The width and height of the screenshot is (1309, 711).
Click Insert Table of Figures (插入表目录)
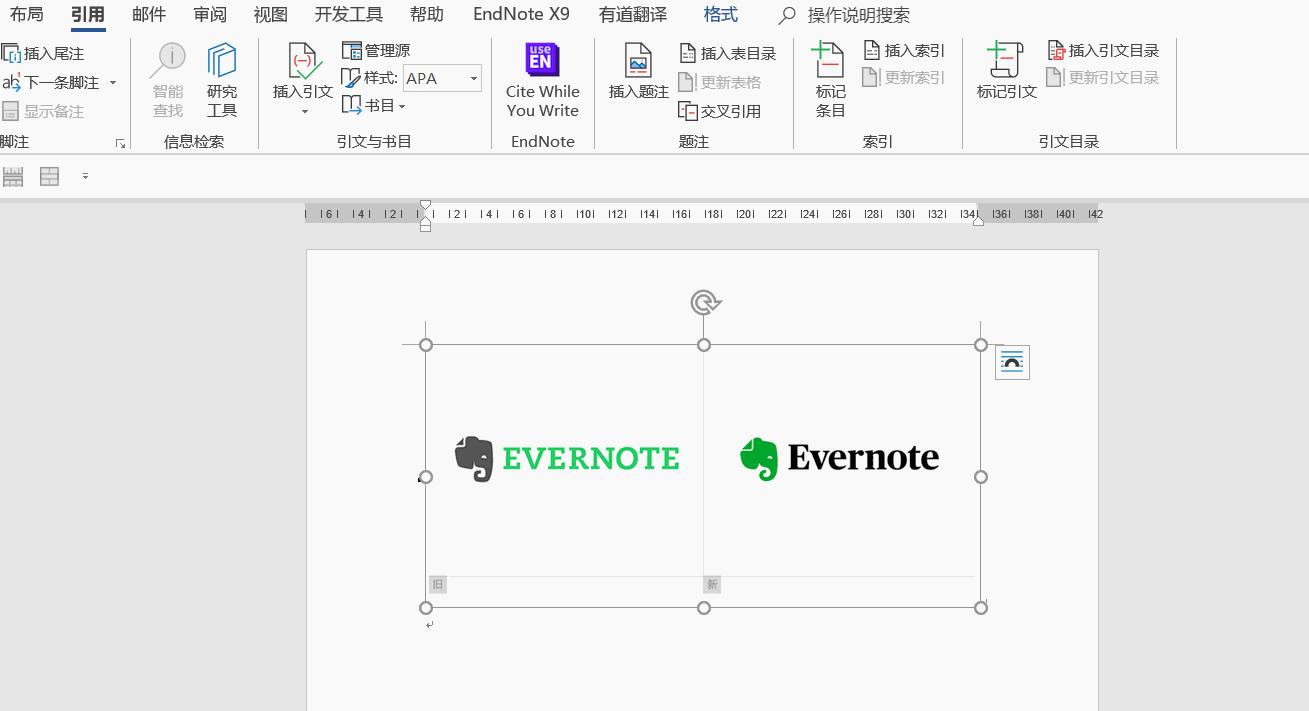click(x=728, y=53)
